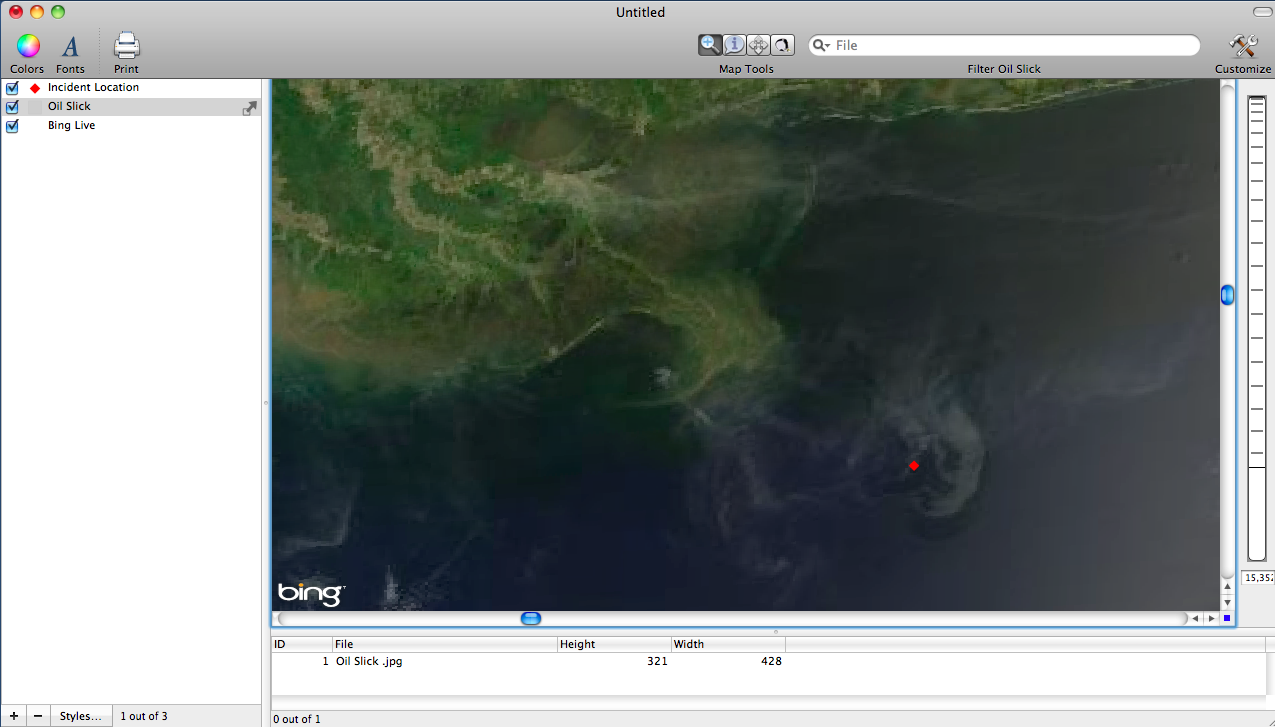Screen dimensions: 1275x727
Task: Select the Bing Live layer name
Action: coord(72,126)
